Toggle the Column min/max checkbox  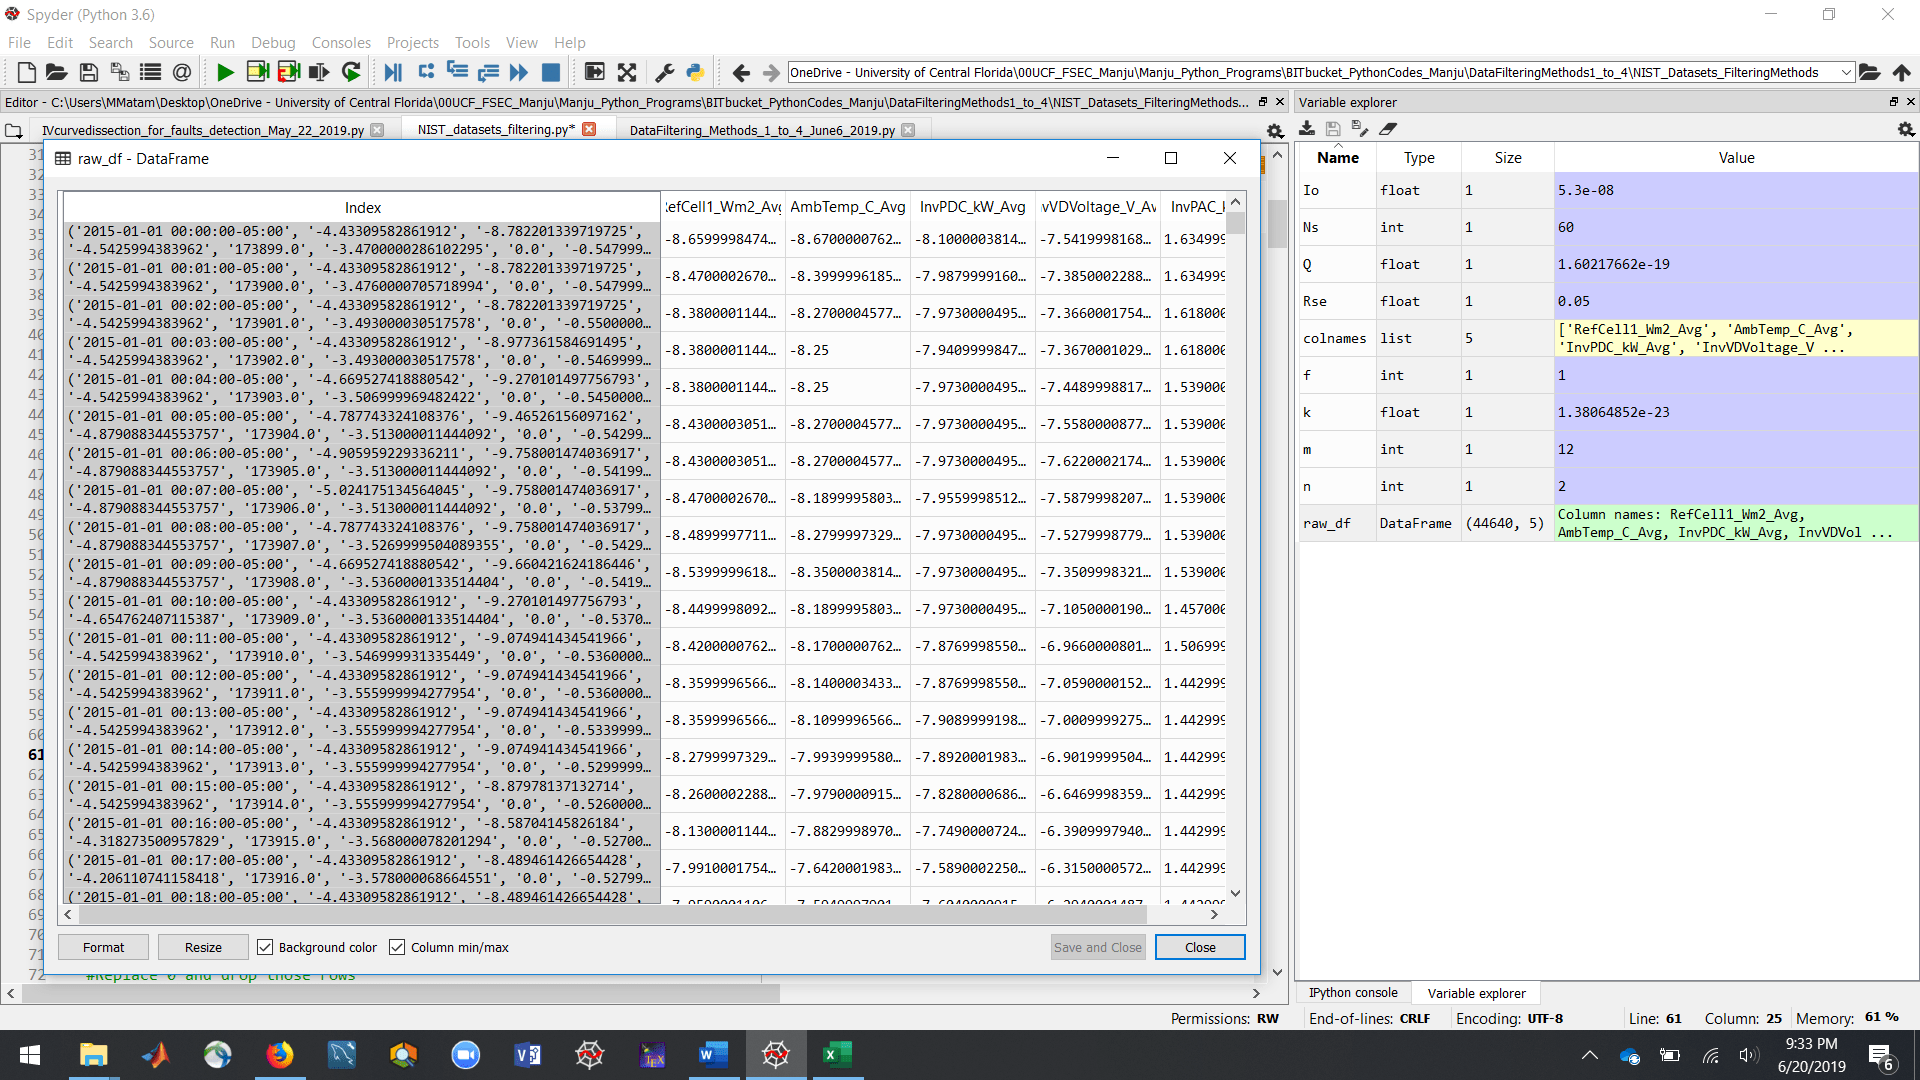click(397, 947)
